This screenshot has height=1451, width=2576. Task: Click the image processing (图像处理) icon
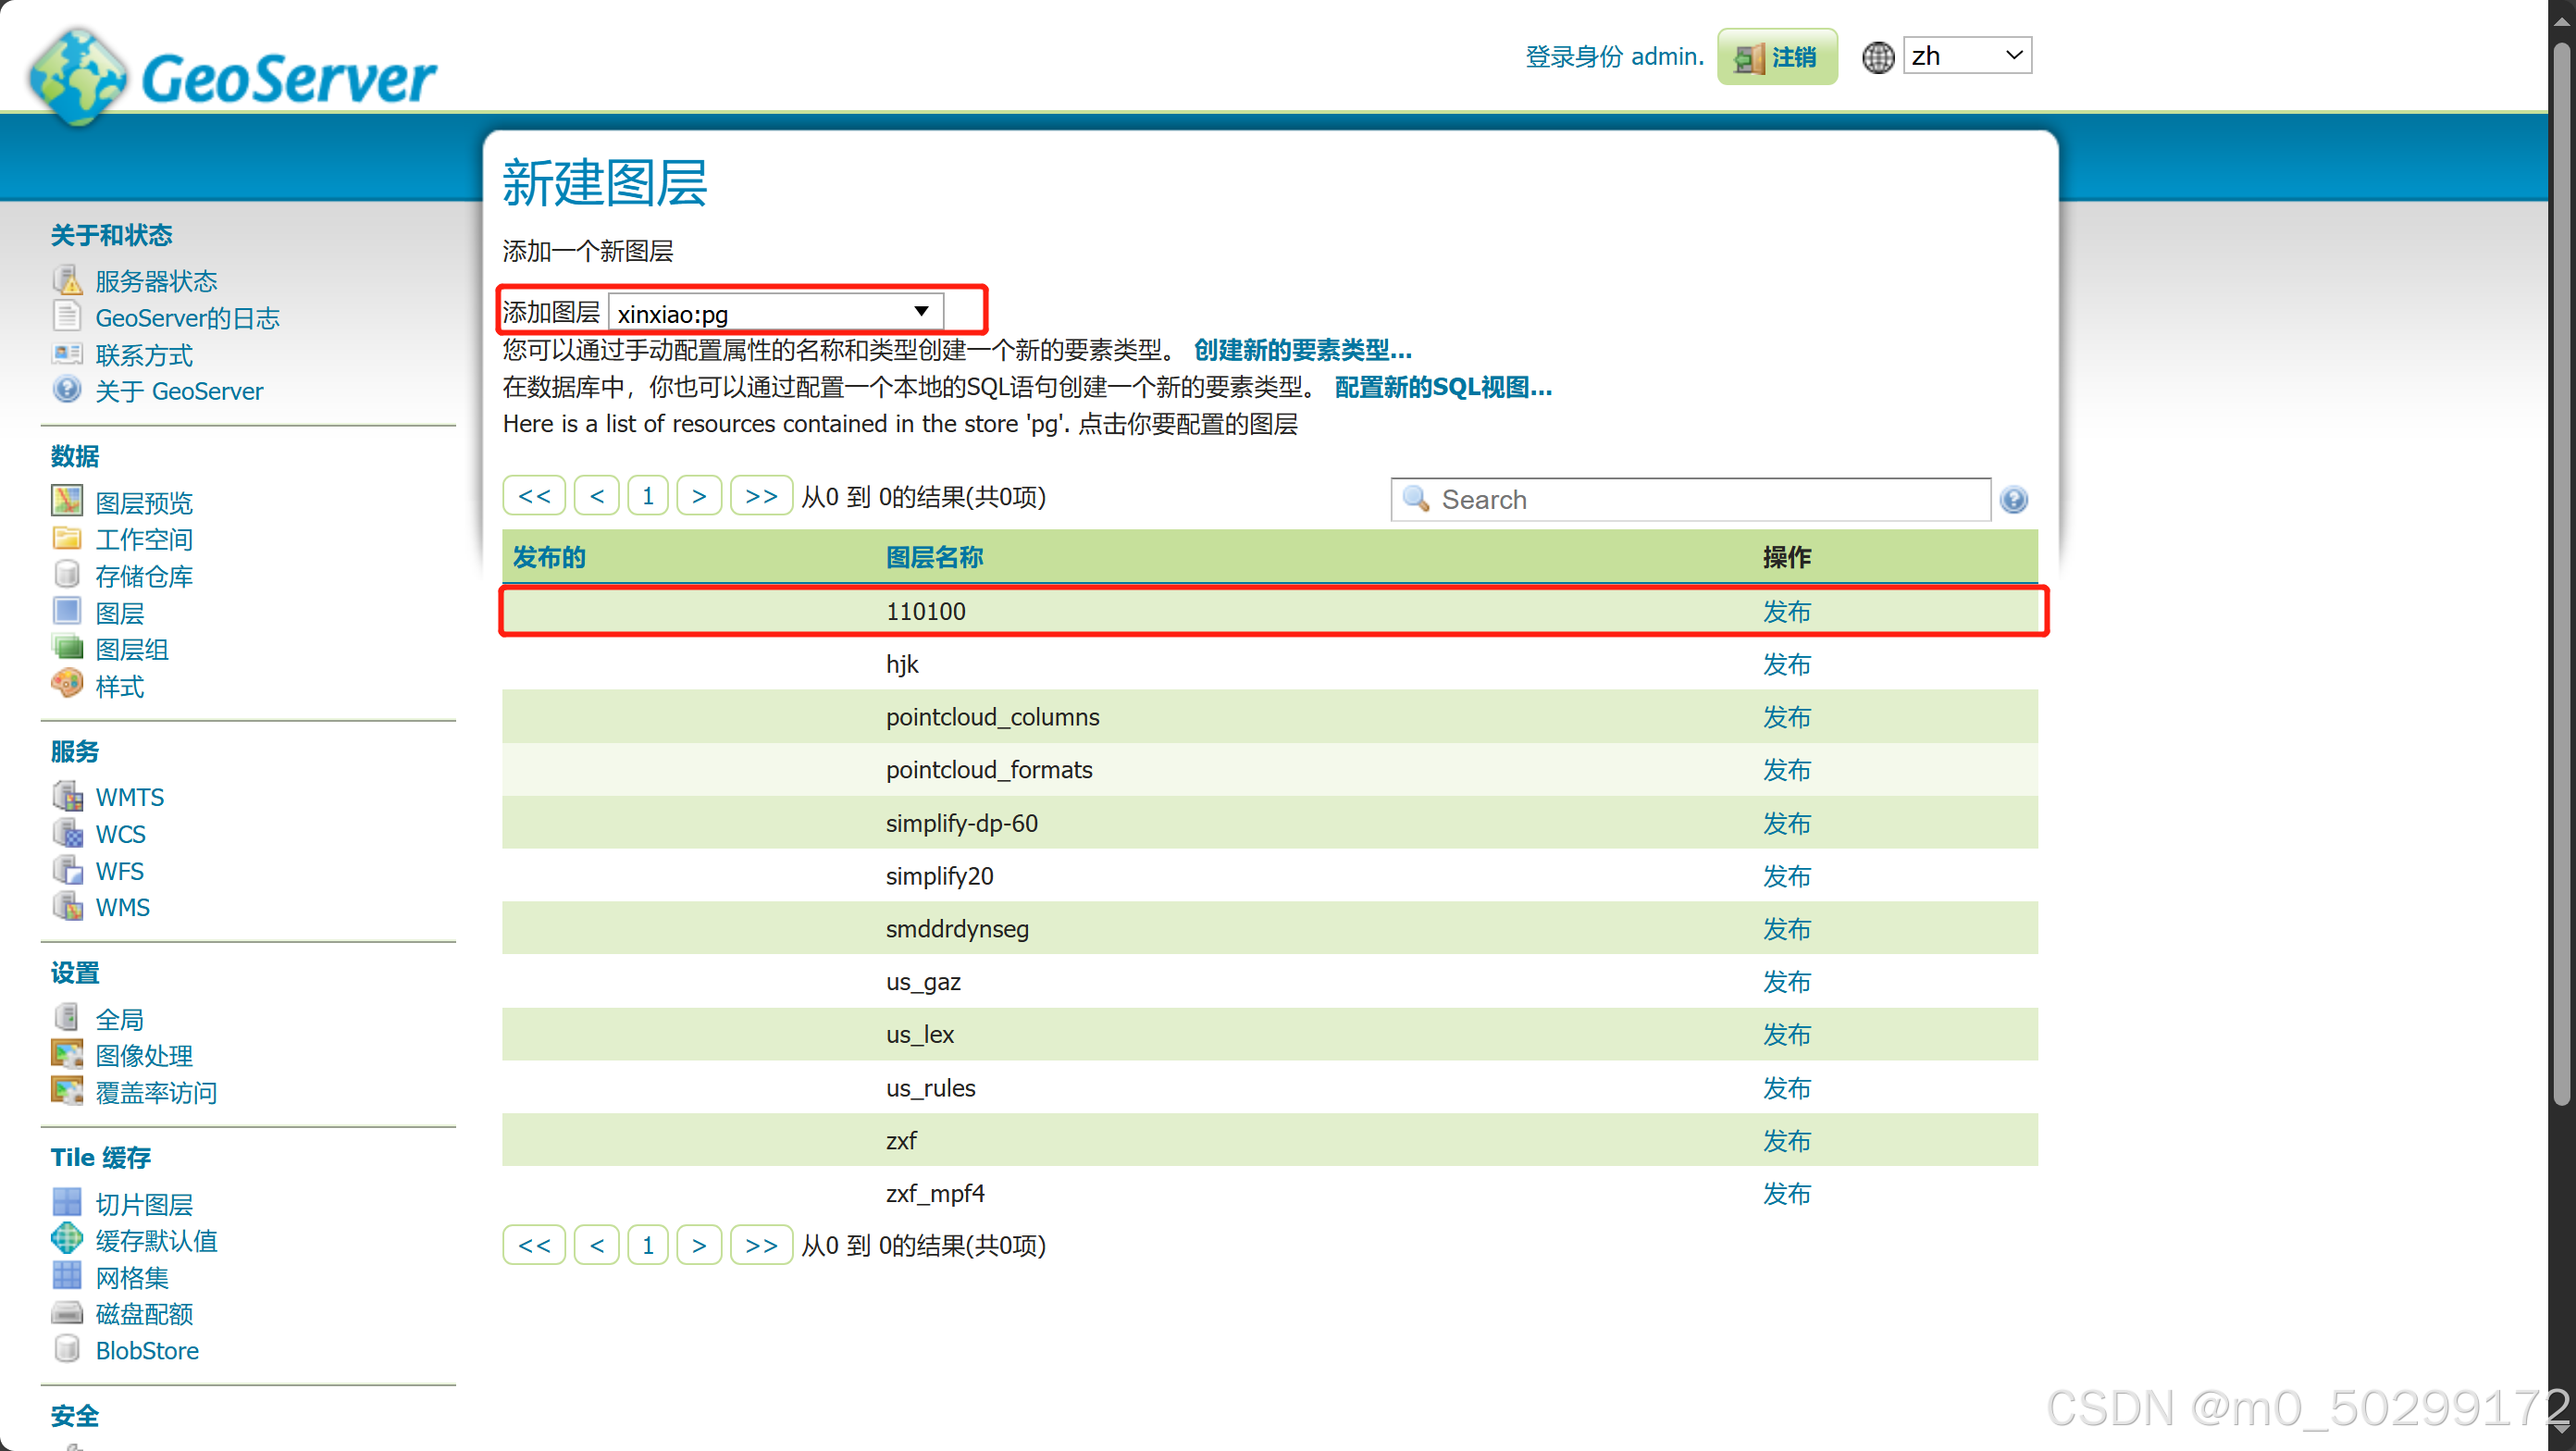pyautogui.click(x=67, y=1054)
